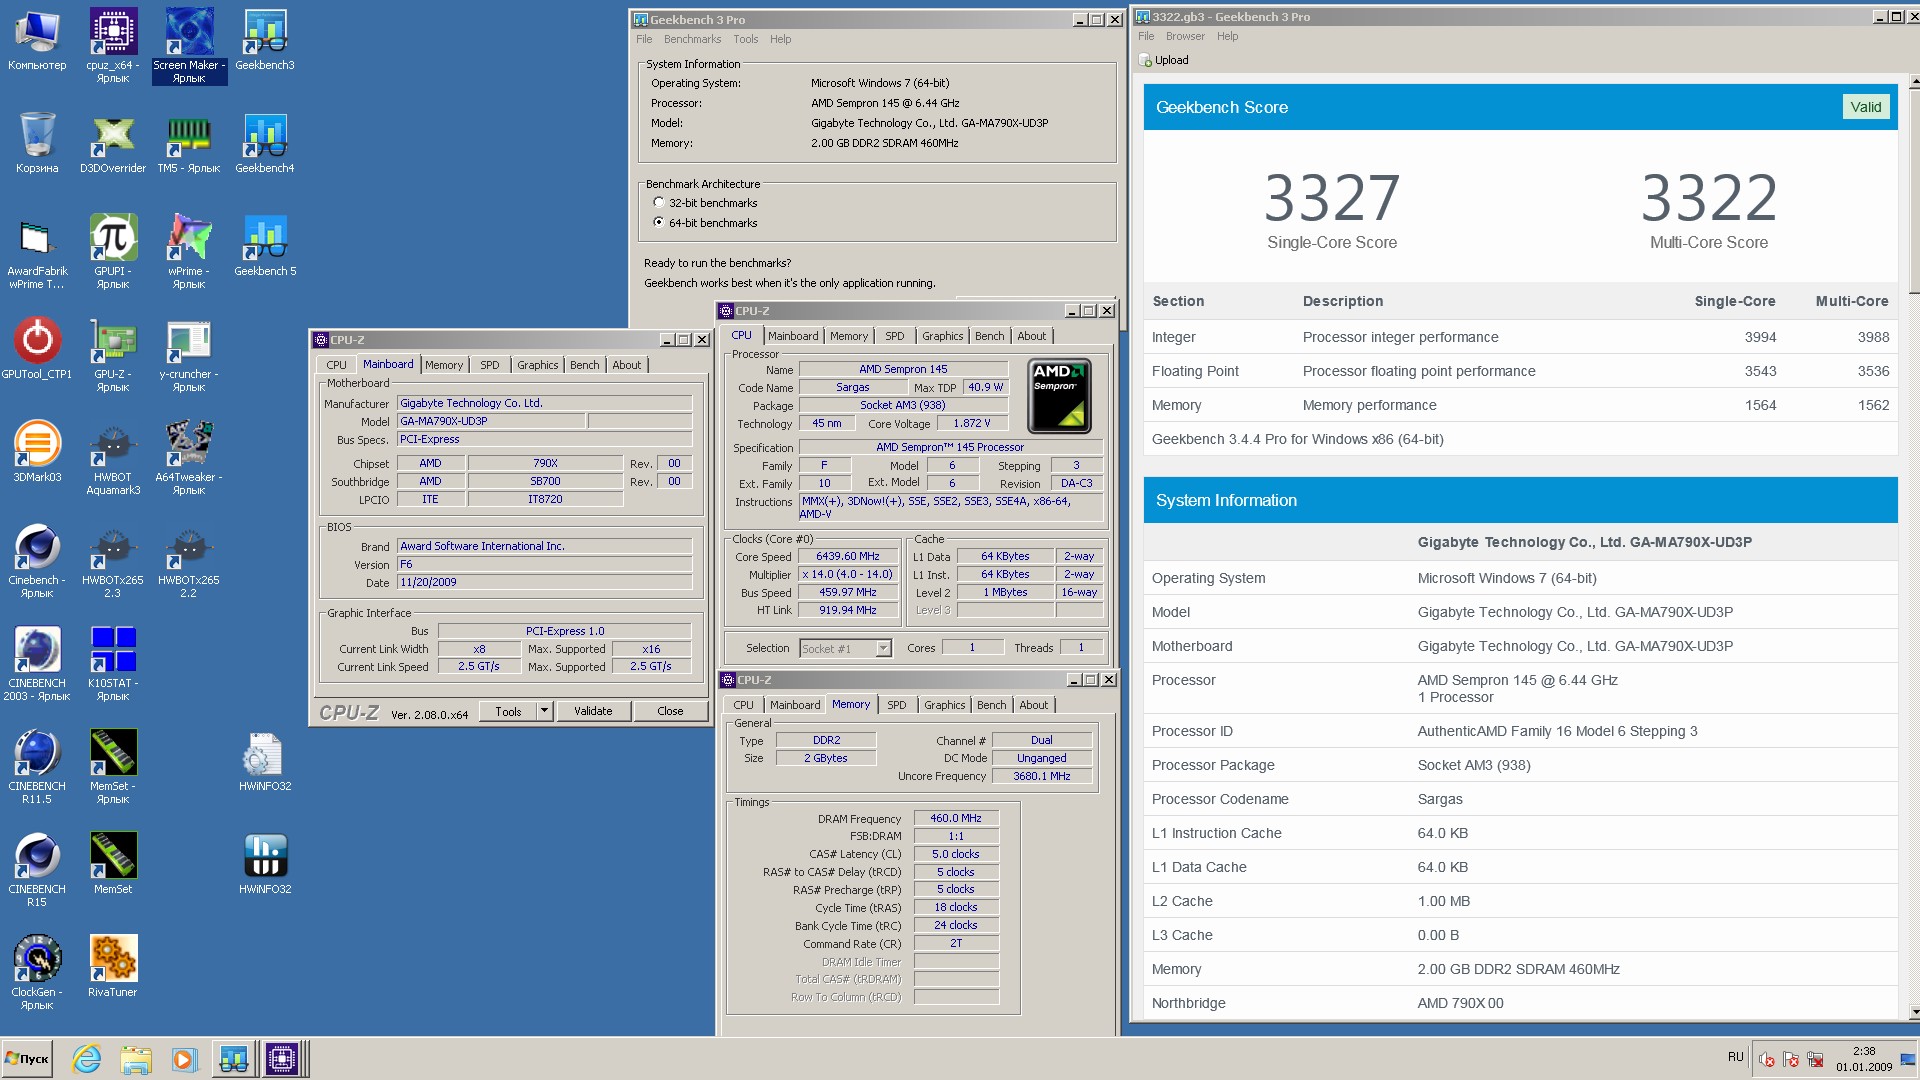Click the Close button in CPU-Z

pos(670,711)
